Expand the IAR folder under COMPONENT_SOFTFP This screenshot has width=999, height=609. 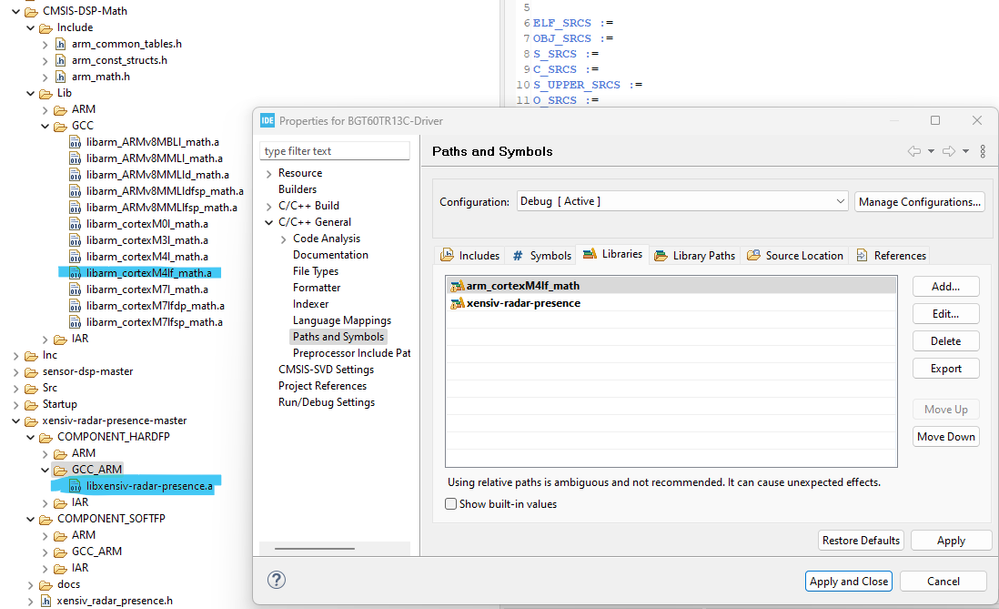45,569
